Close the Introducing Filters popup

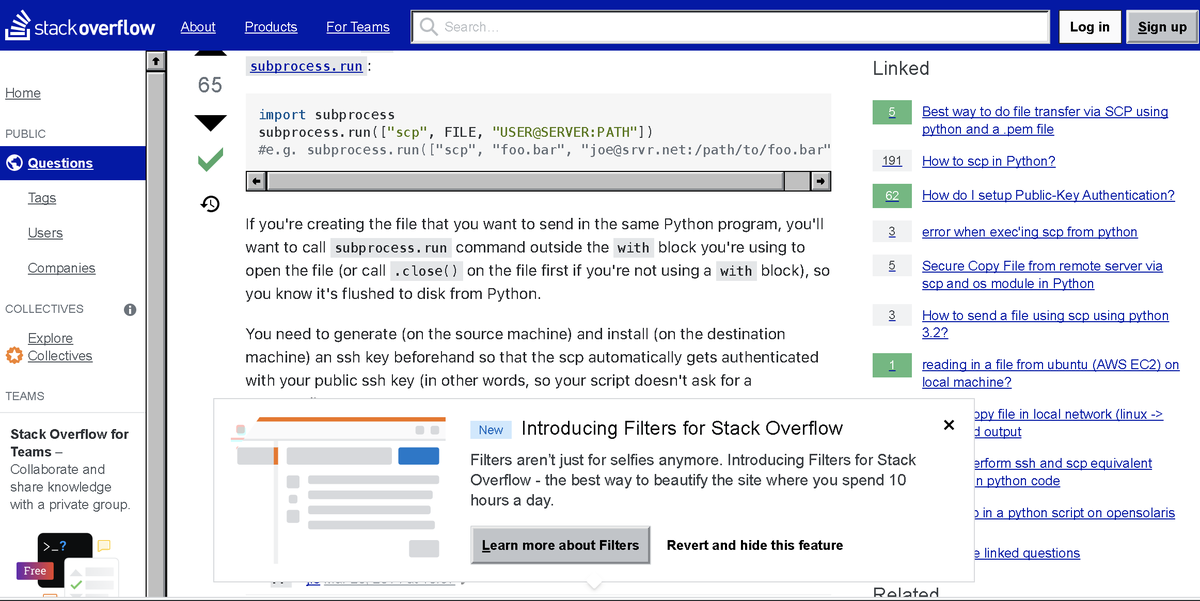[x=949, y=425]
